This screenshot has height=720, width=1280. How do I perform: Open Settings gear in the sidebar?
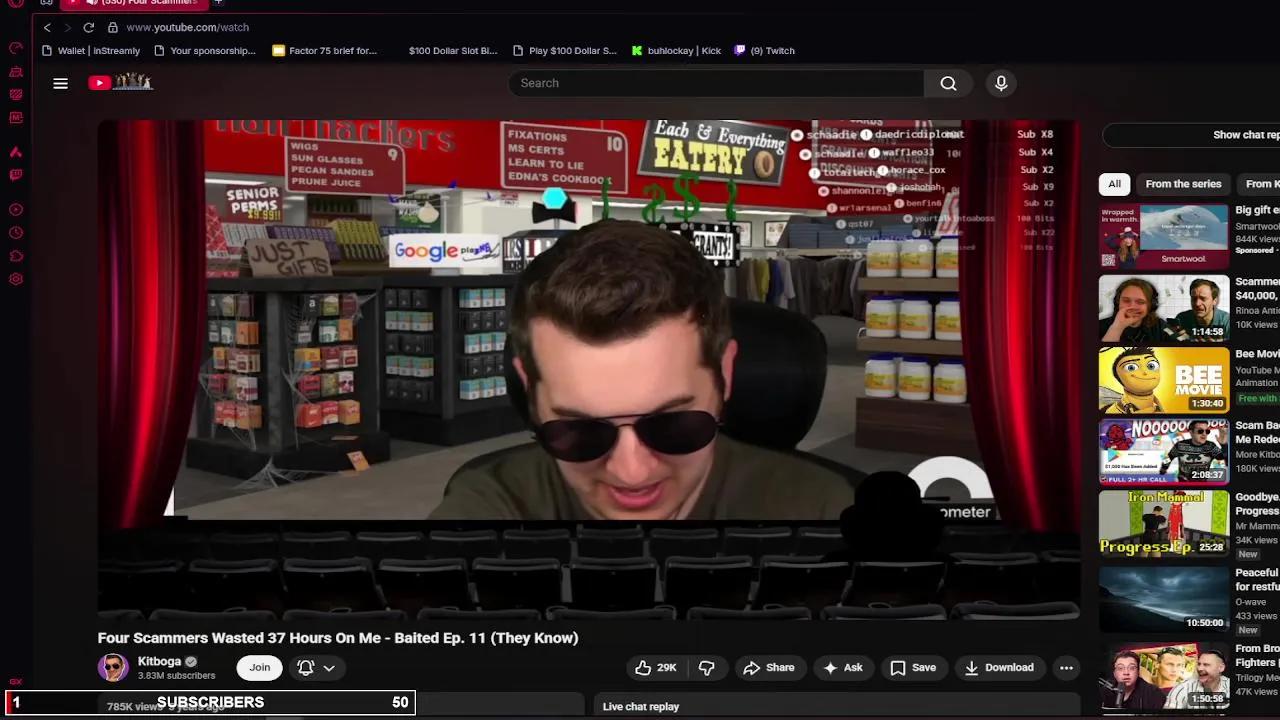(16, 279)
